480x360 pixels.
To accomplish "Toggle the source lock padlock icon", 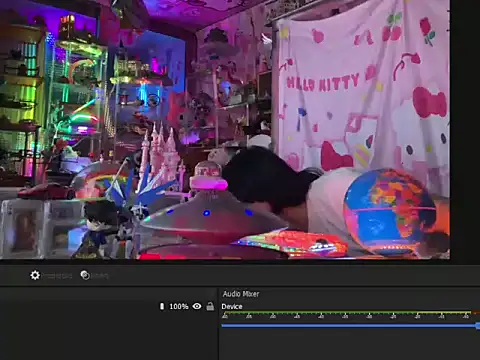I will (210, 306).
